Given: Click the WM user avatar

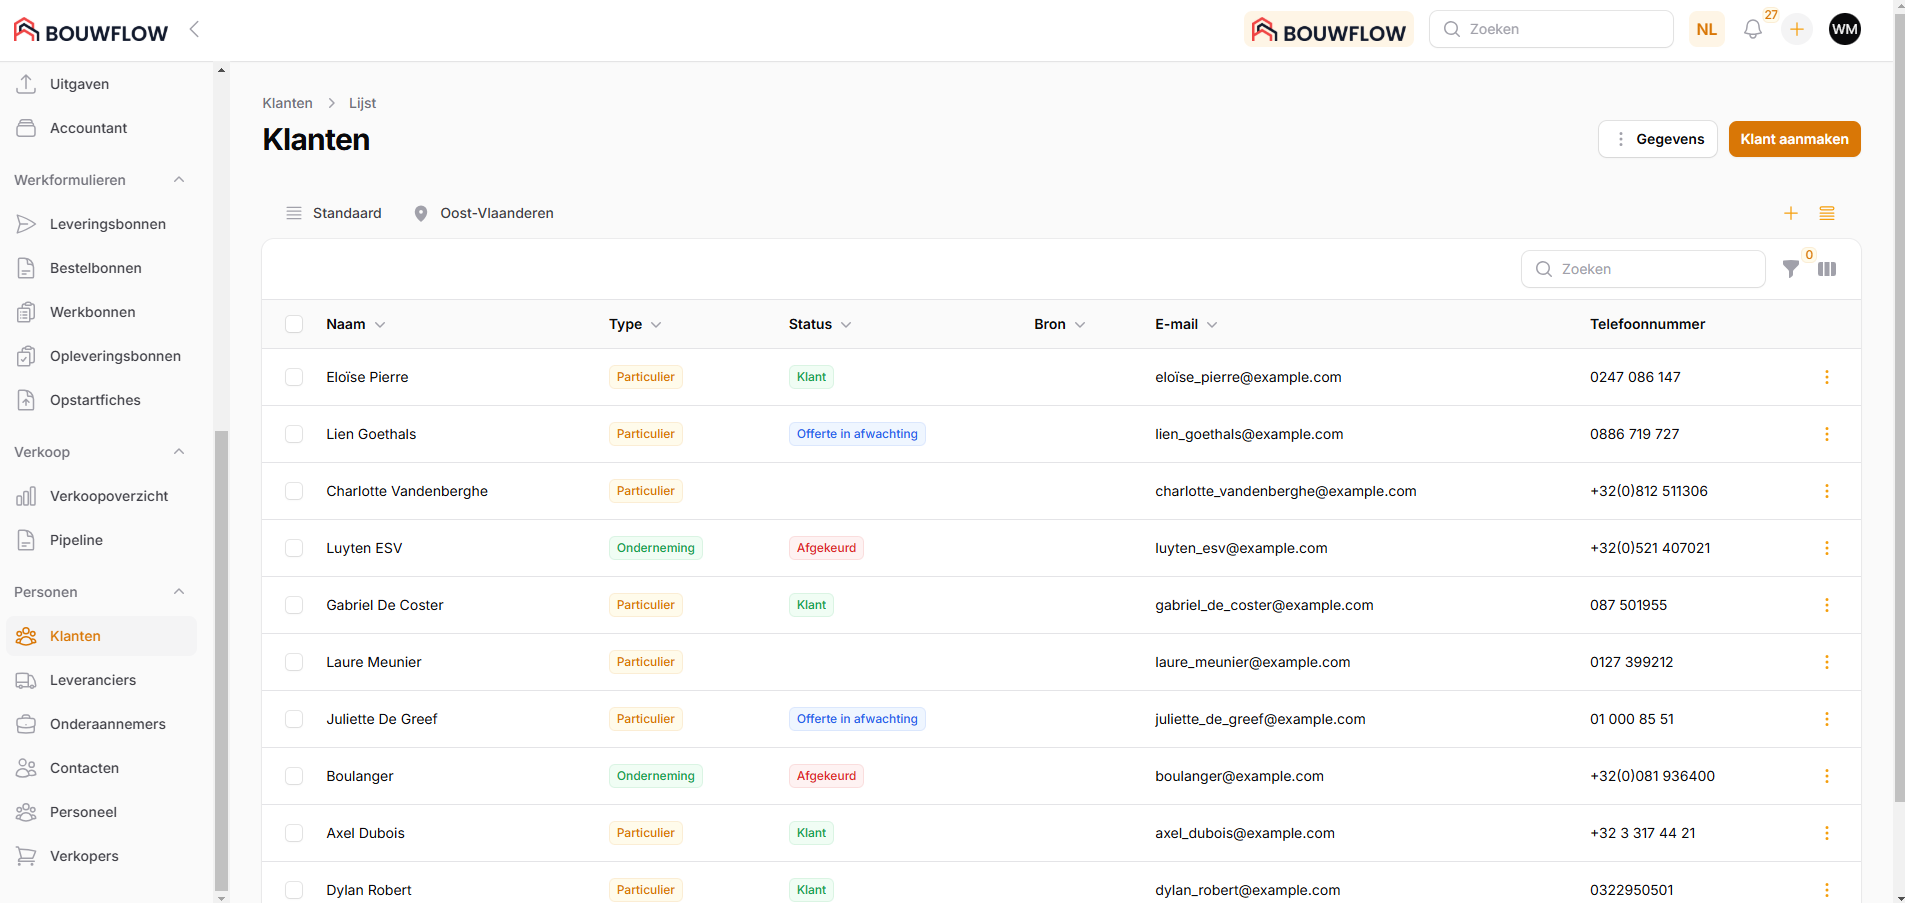Looking at the screenshot, I should coord(1844,30).
